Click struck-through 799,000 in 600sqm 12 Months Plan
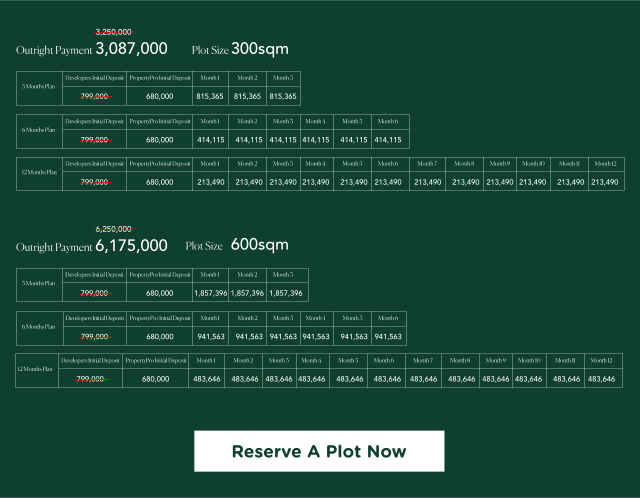This screenshot has height=498, width=640. 90,379
